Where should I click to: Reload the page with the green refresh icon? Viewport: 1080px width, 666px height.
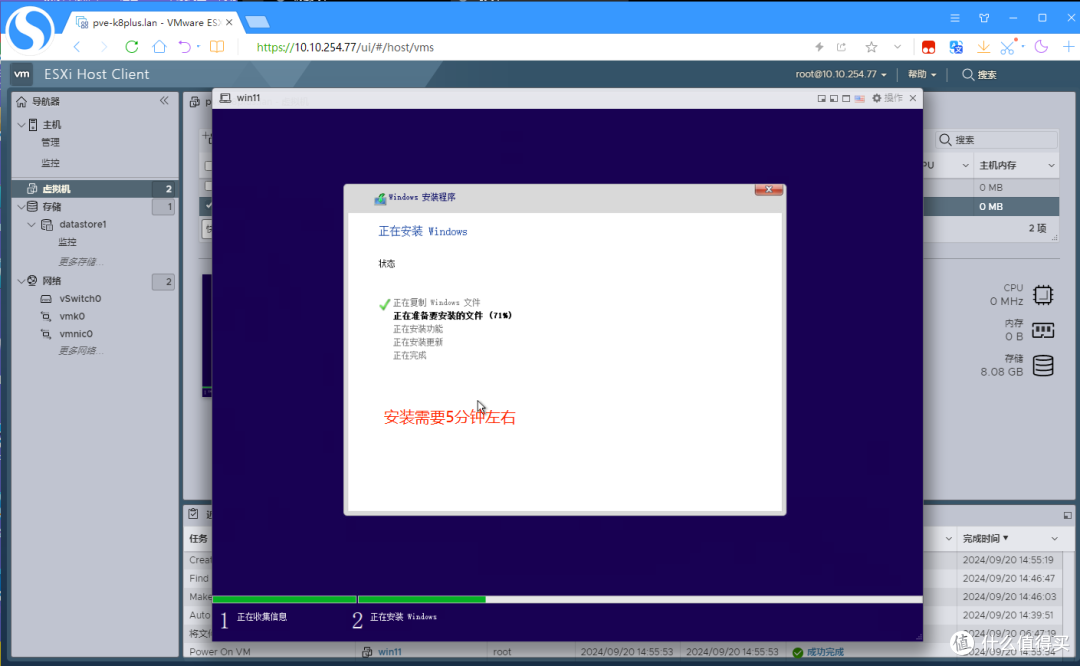132,47
